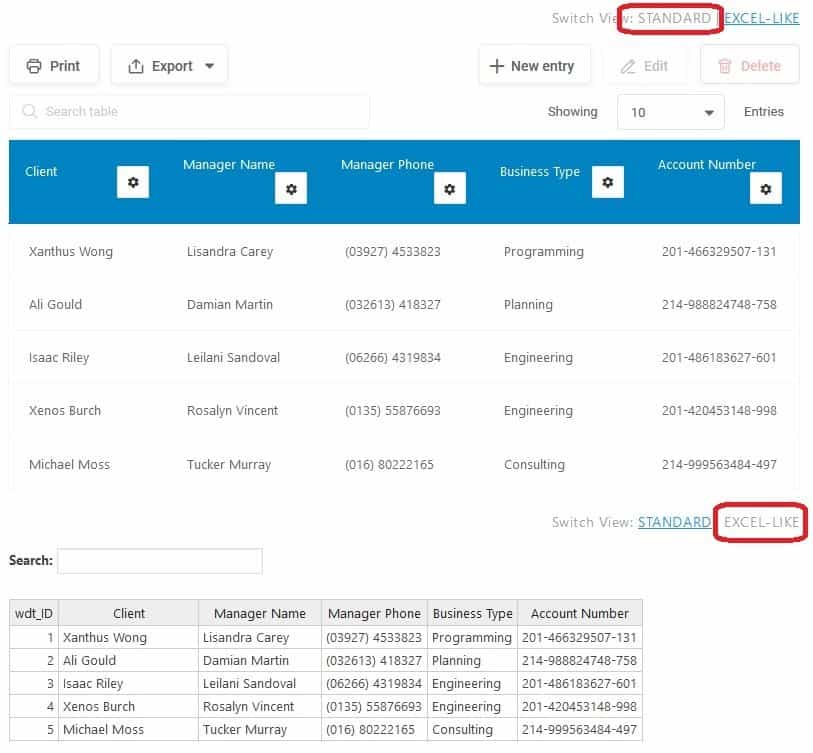Click account 214-999563484-497 in standard table
Image resolution: width=813 pixels, height=753 pixels.
(719, 465)
